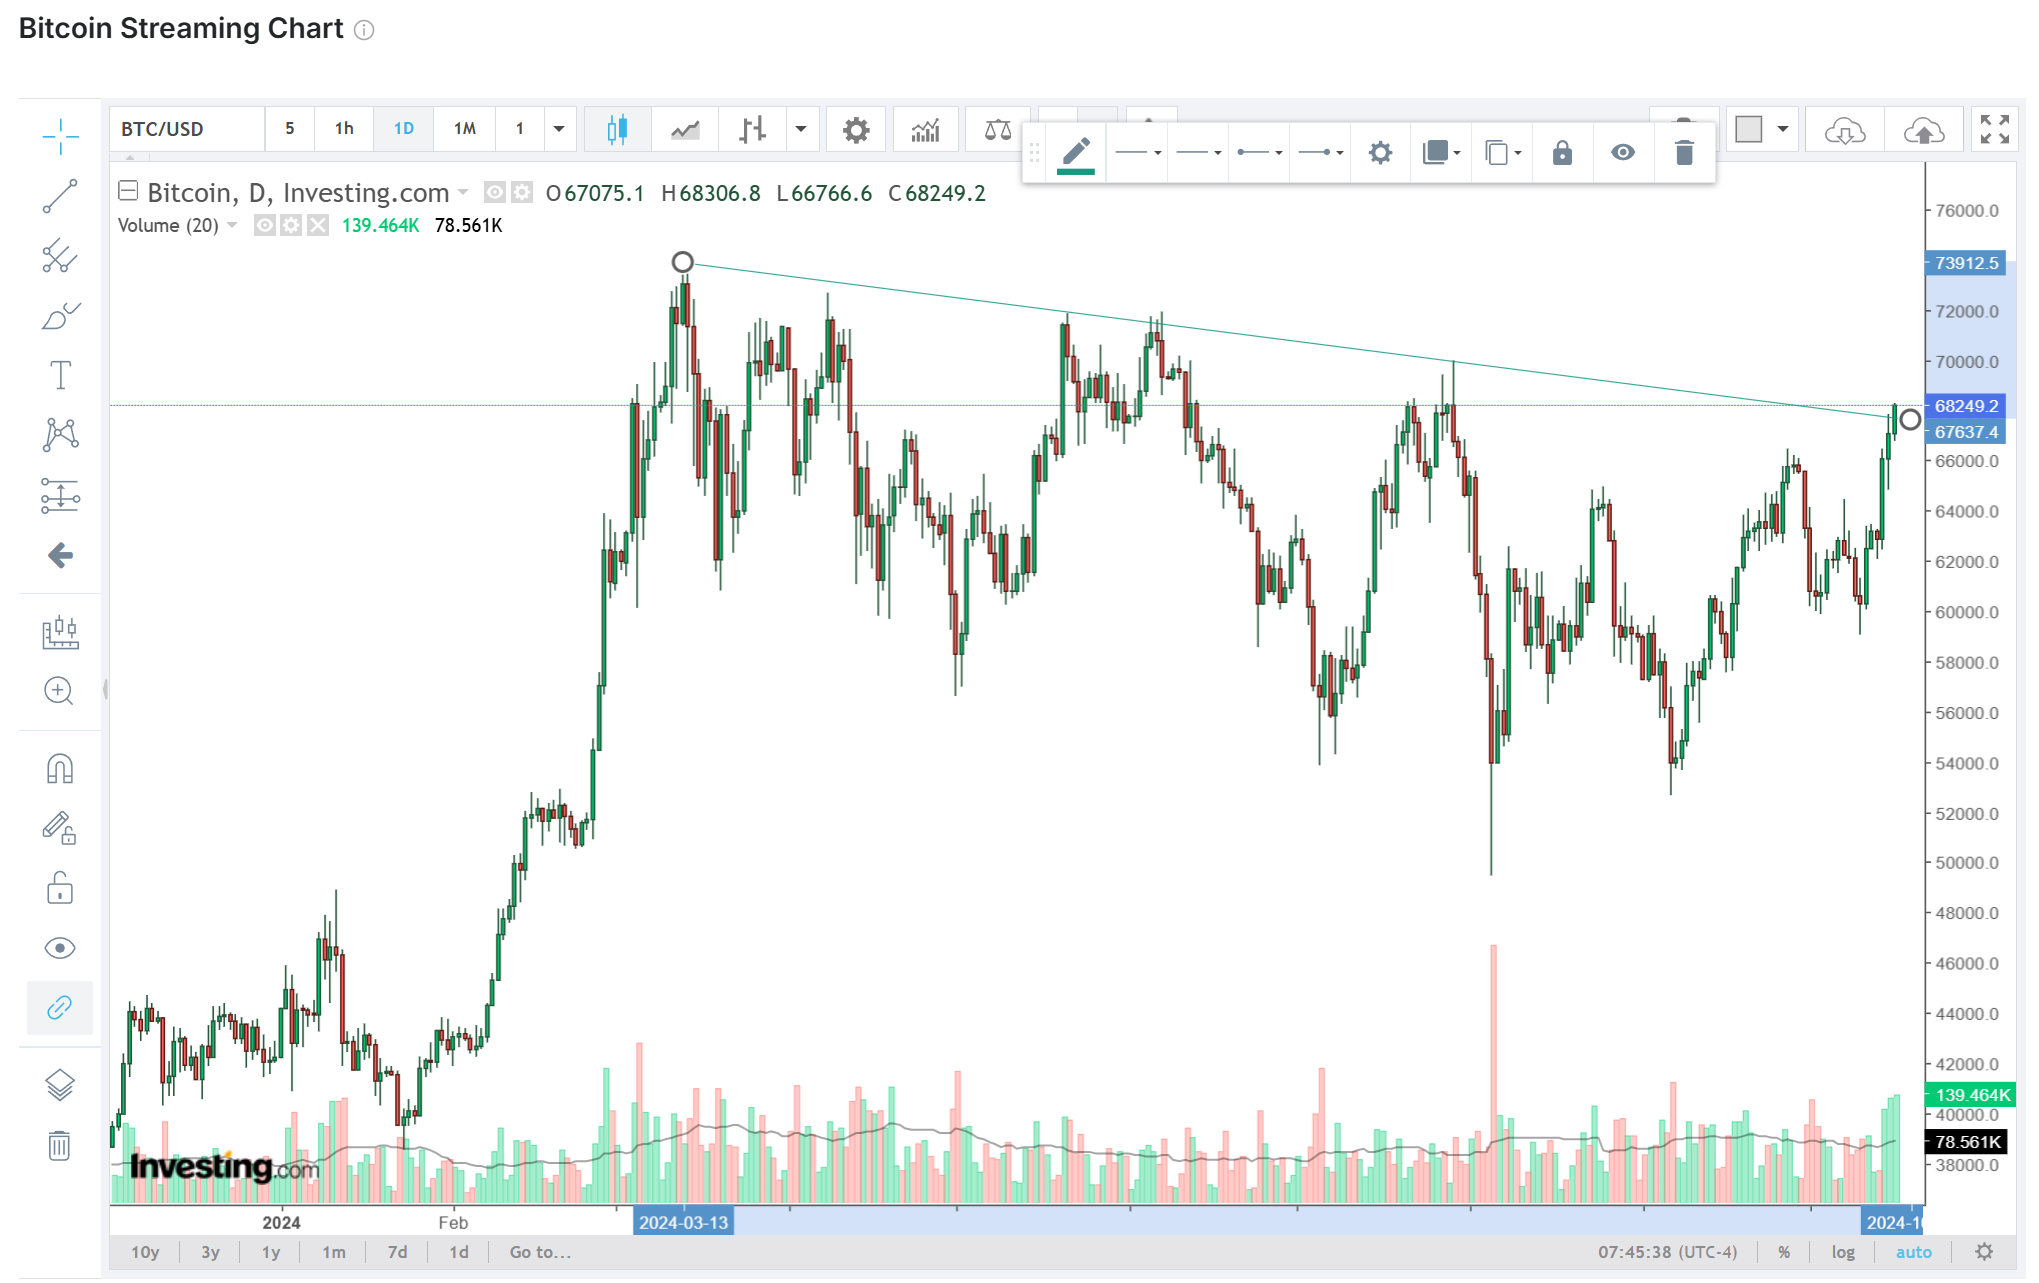
Task: Select the trend line drawing tool
Action: coord(60,196)
